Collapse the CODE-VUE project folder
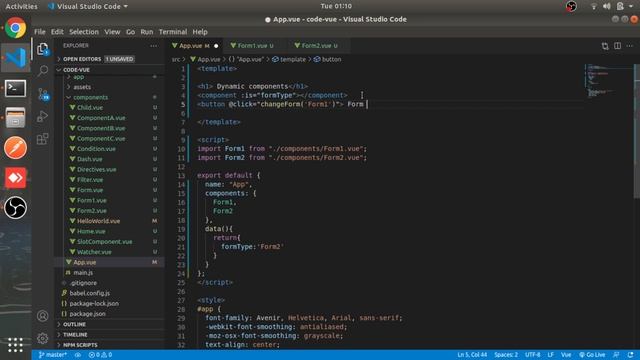This screenshot has height=360, width=640. coord(110,70)
